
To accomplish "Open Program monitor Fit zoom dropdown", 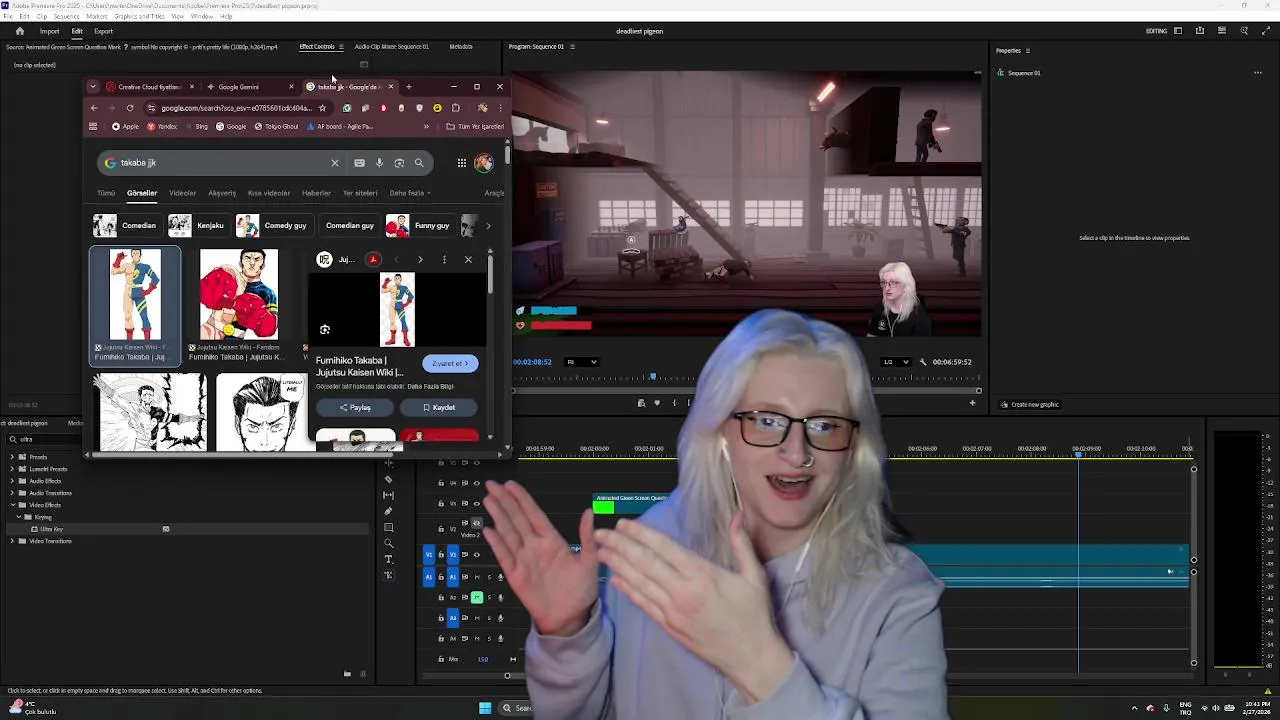I will pos(581,362).
